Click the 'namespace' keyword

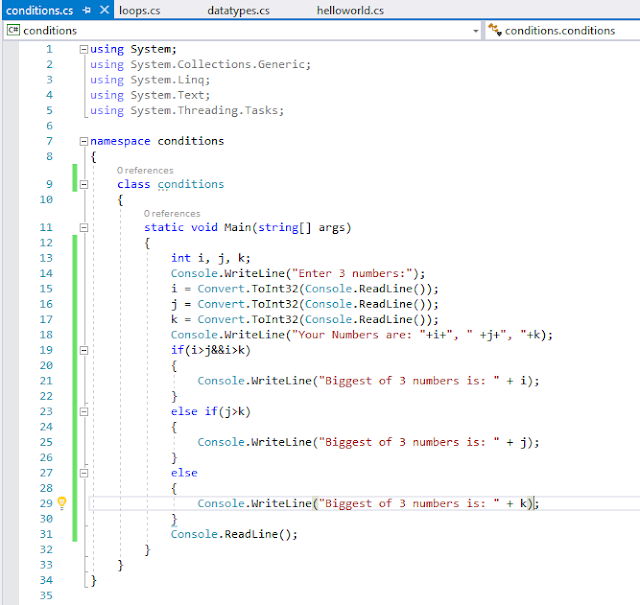pos(120,141)
